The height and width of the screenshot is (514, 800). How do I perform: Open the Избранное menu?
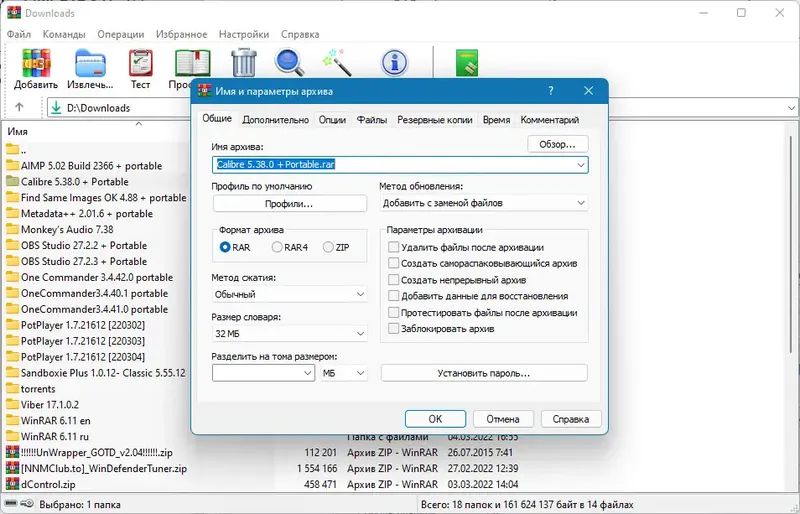[182, 34]
